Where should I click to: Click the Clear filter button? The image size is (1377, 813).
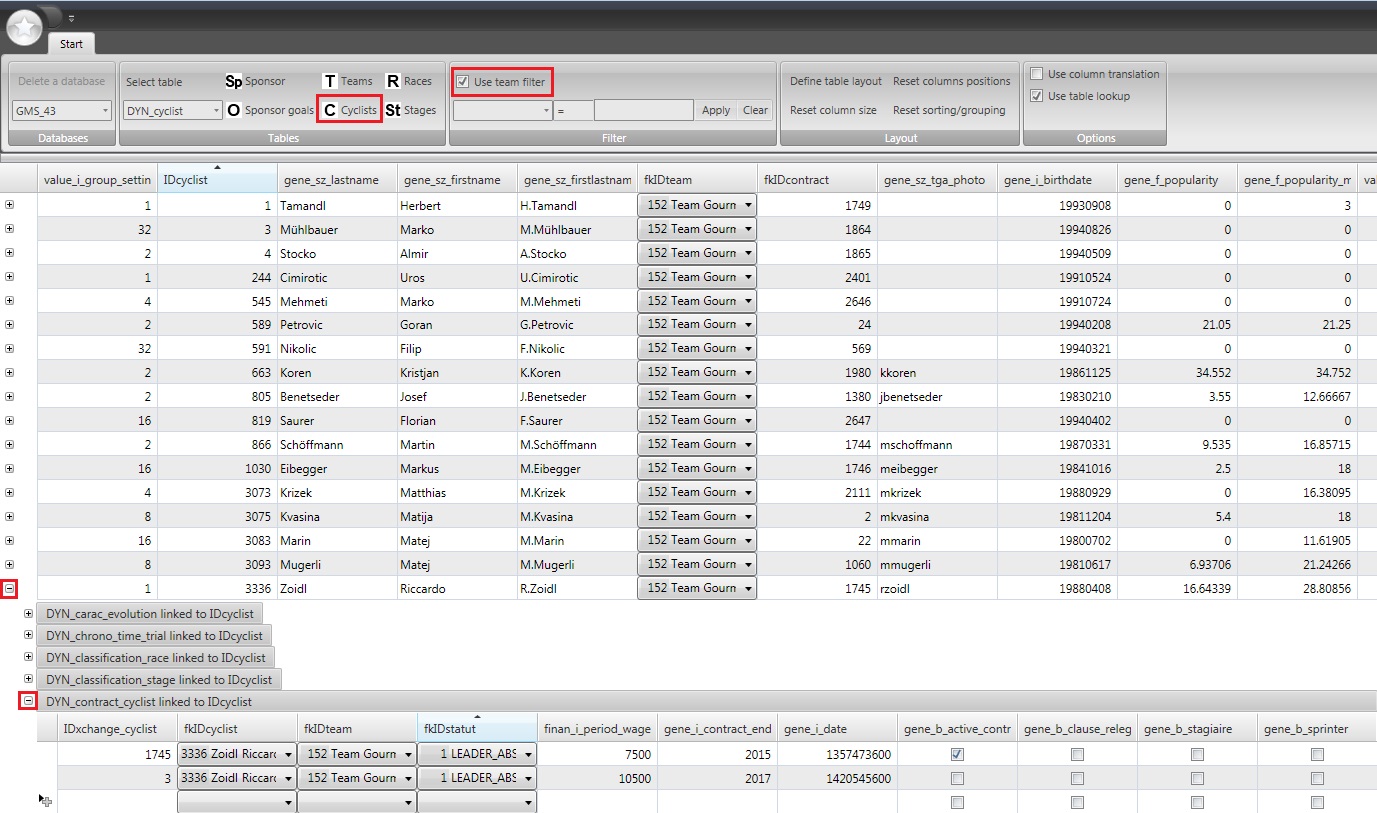(755, 111)
